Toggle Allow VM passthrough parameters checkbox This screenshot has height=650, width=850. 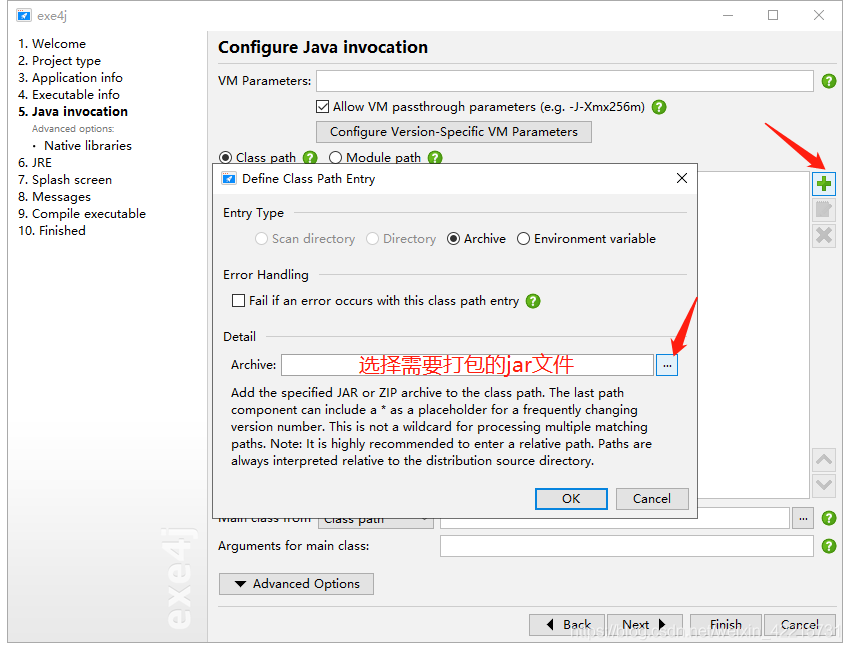coord(323,107)
